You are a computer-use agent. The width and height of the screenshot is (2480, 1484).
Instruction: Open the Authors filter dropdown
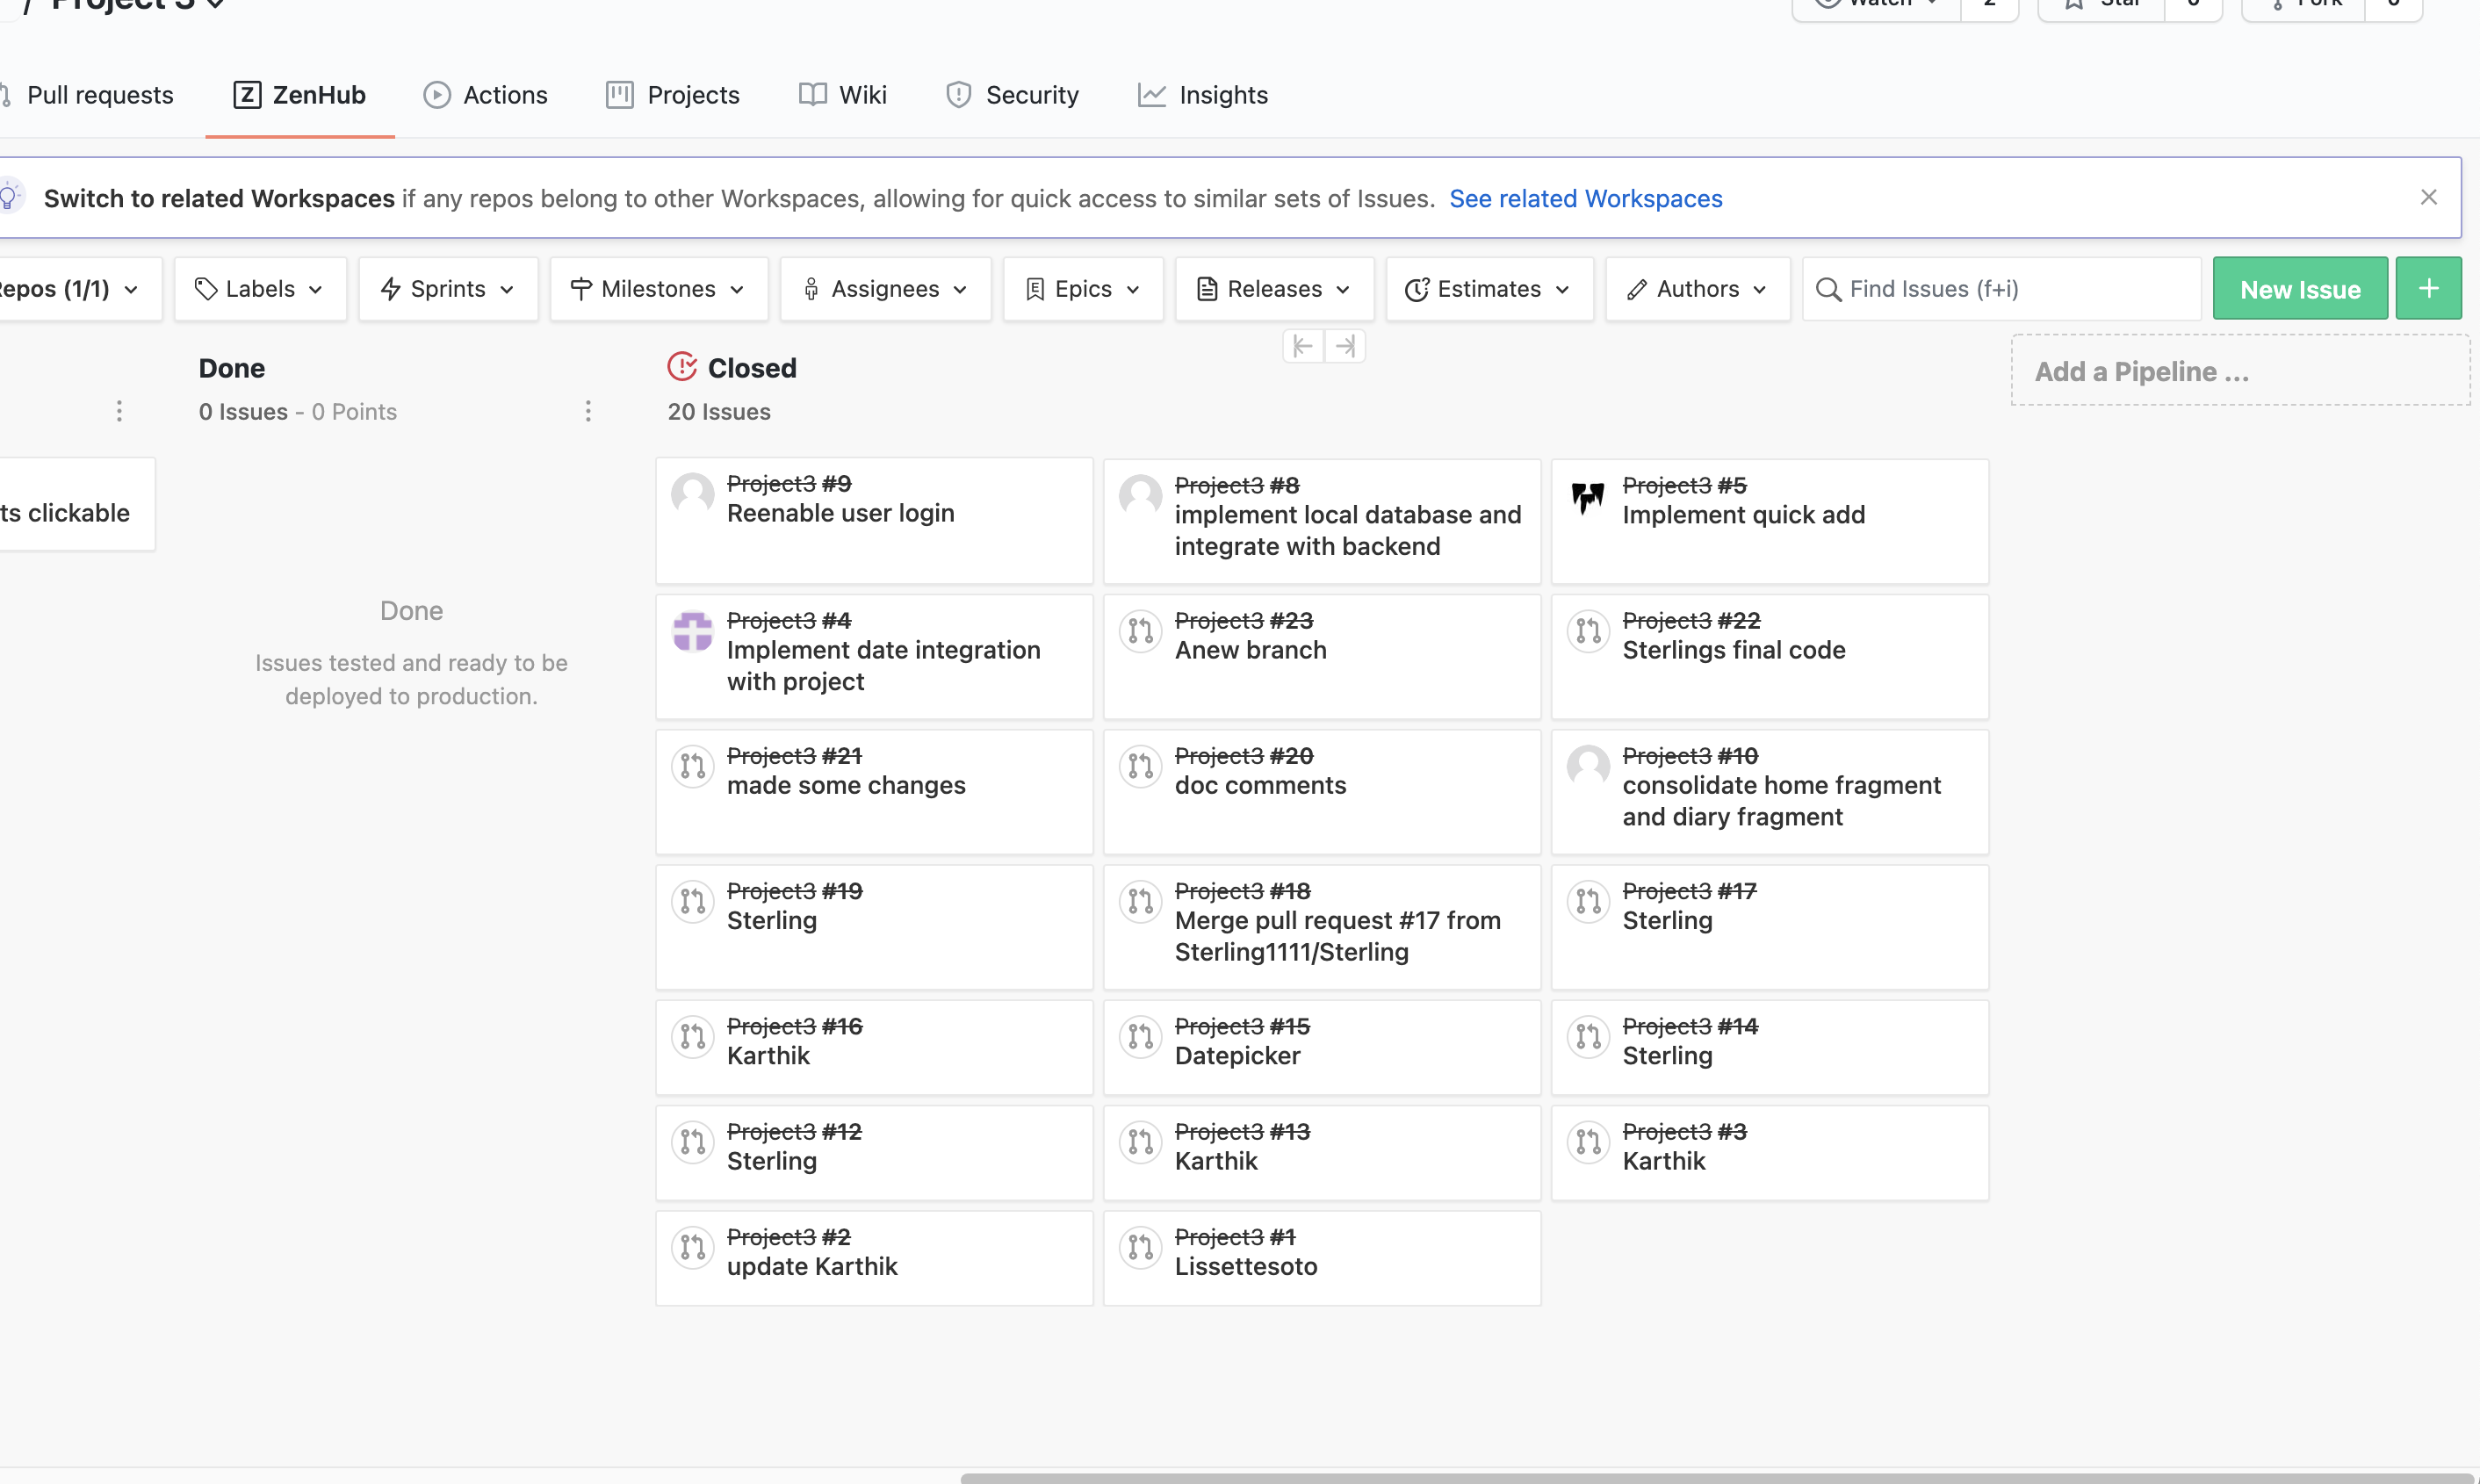1697,289
